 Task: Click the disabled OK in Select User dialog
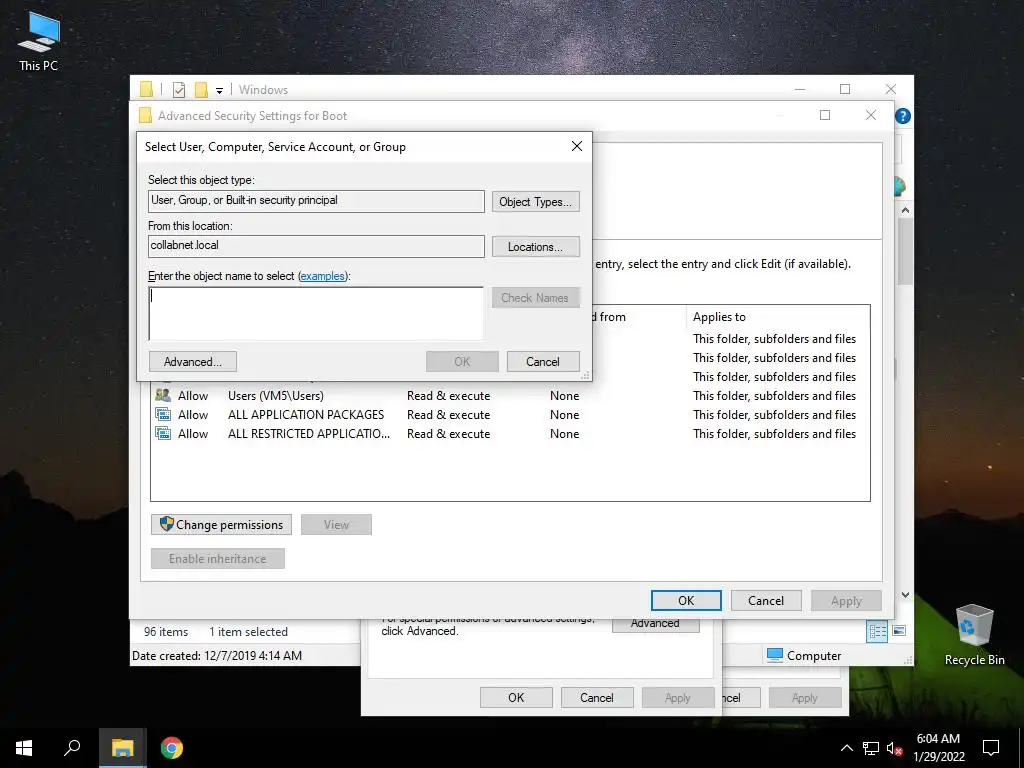coord(462,362)
